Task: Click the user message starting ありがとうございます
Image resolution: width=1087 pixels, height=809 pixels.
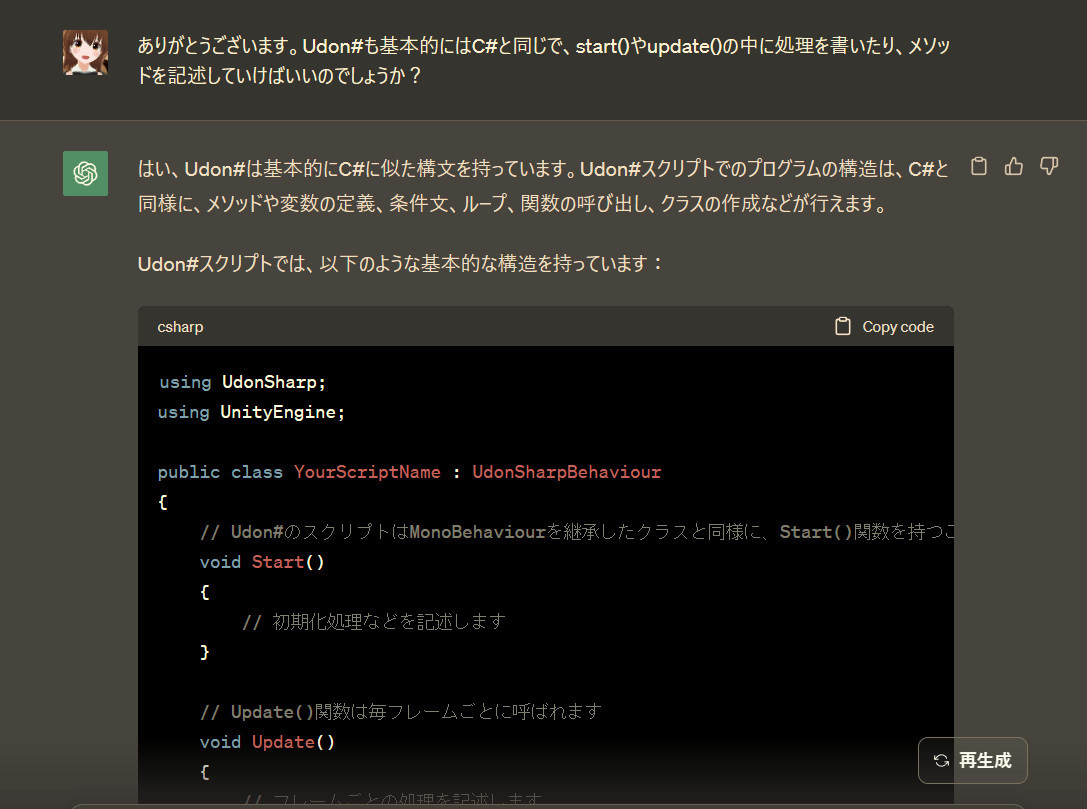Action: point(544,60)
